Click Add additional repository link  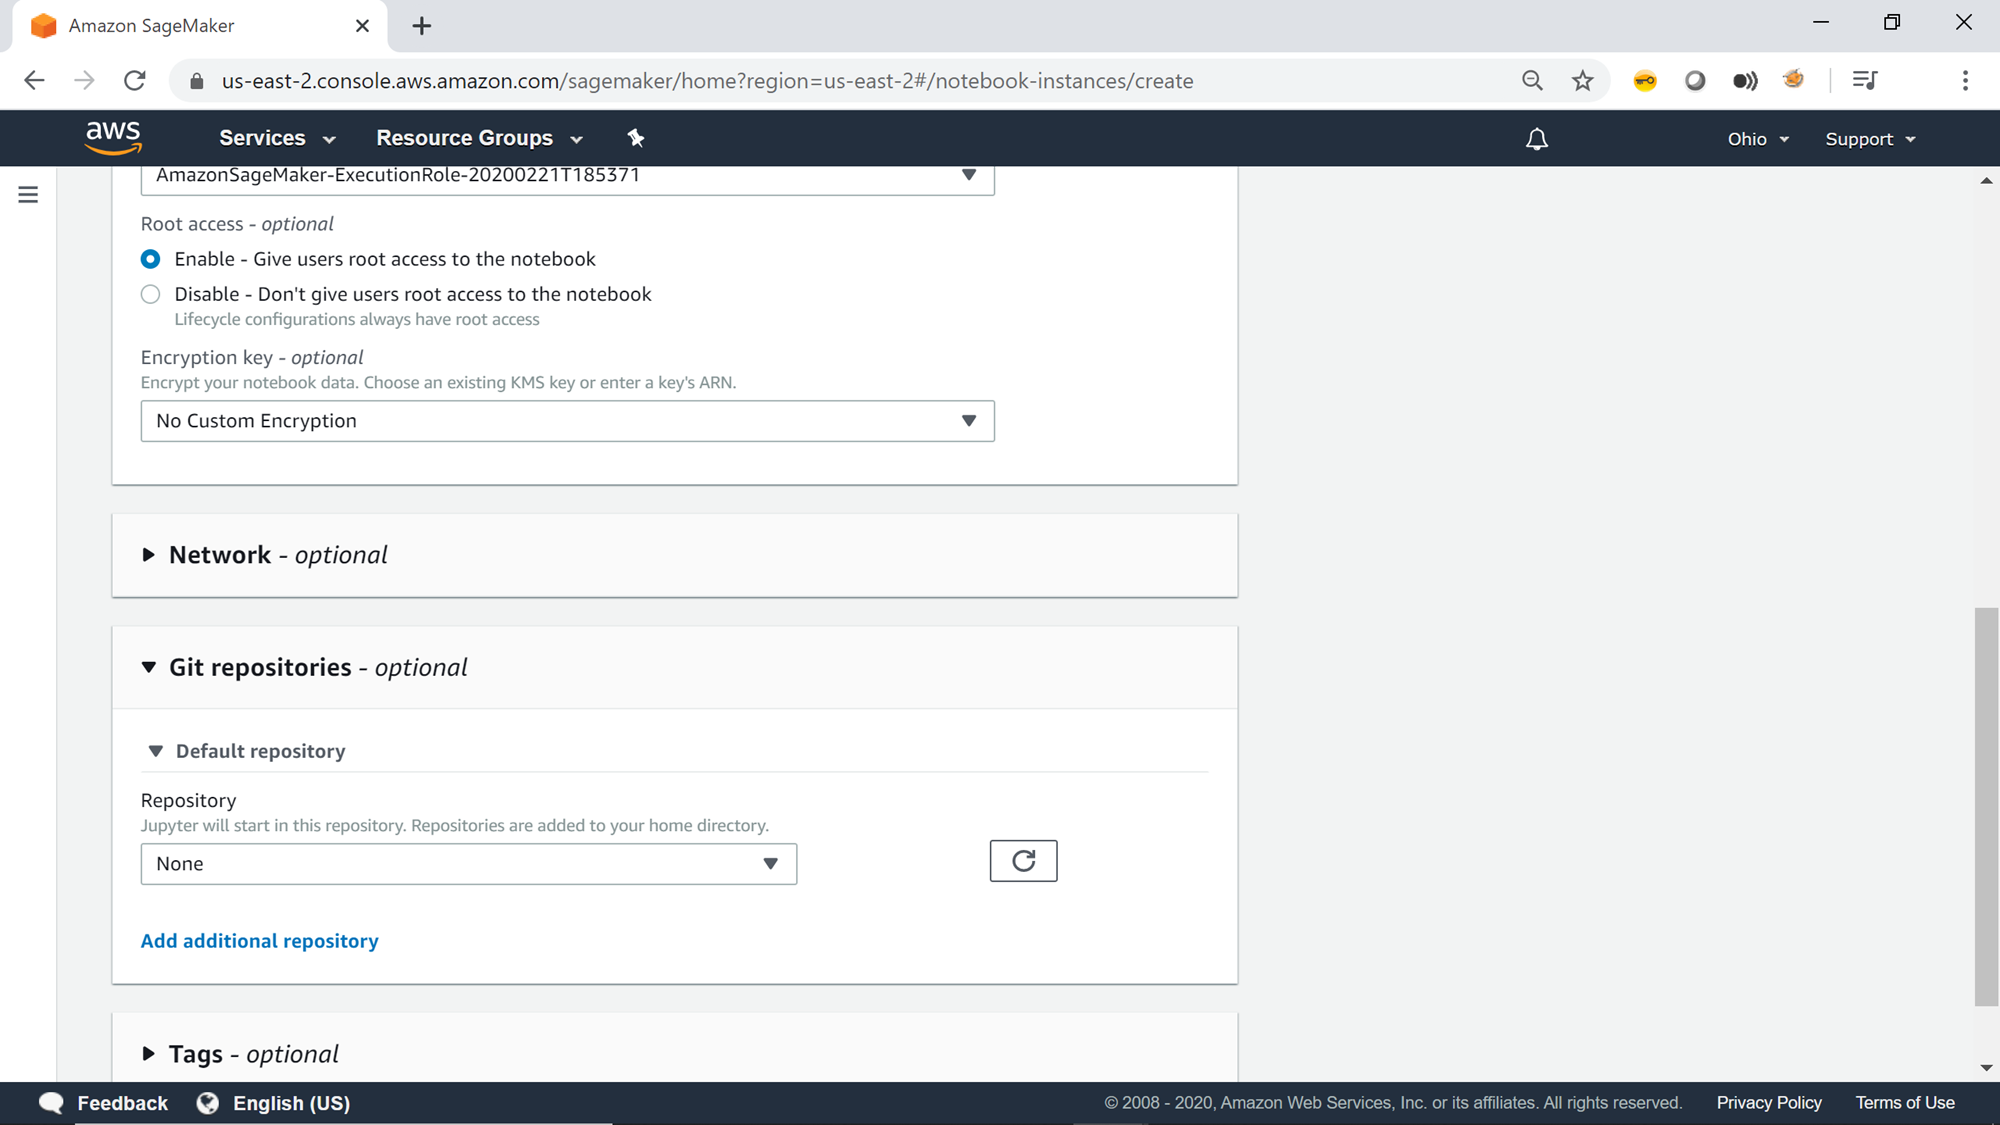pyautogui.click(x=259, y=941)
